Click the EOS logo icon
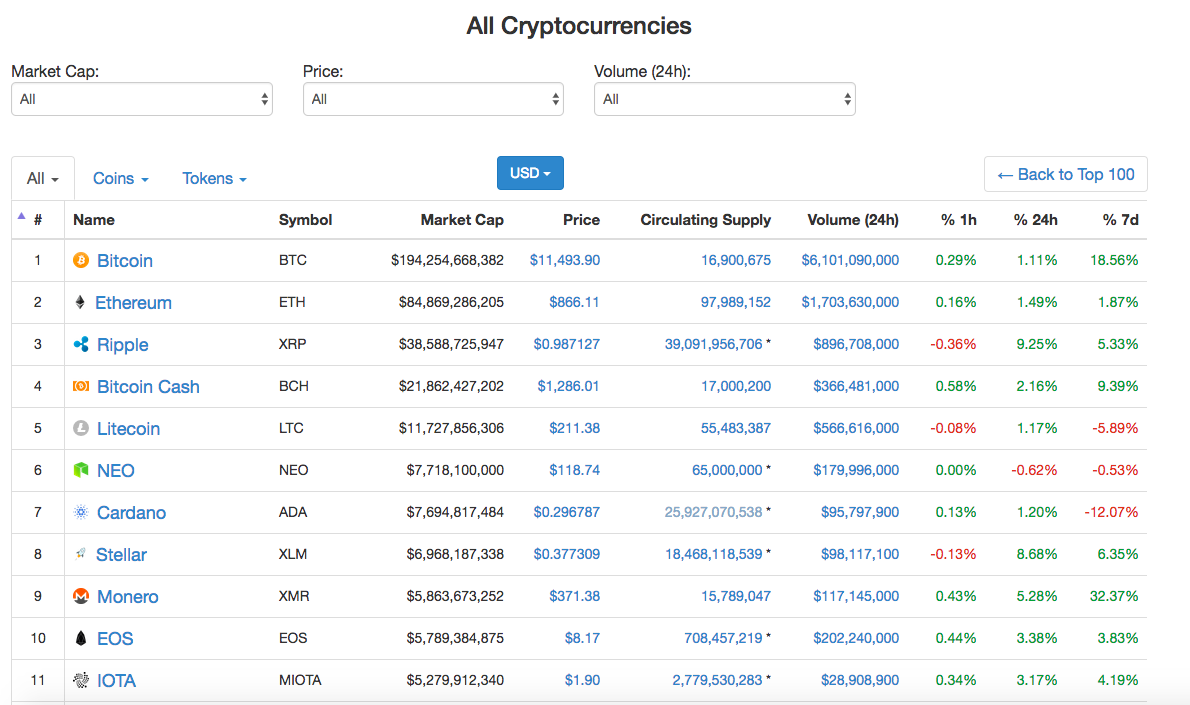The image size is (1190, 705). tap(80, 638)
